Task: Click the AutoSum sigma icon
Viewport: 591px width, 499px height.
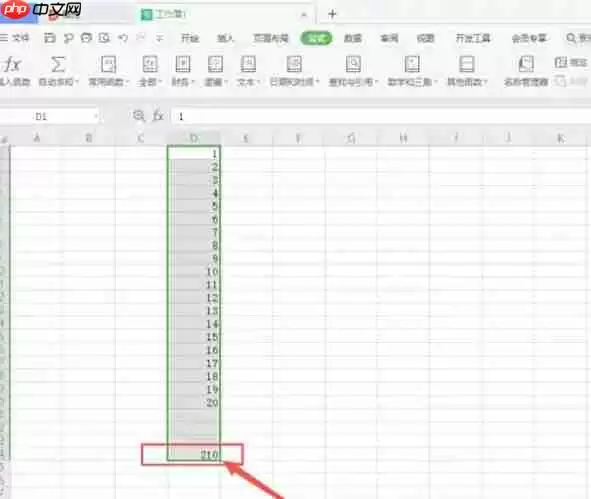Action: point(58,64)
